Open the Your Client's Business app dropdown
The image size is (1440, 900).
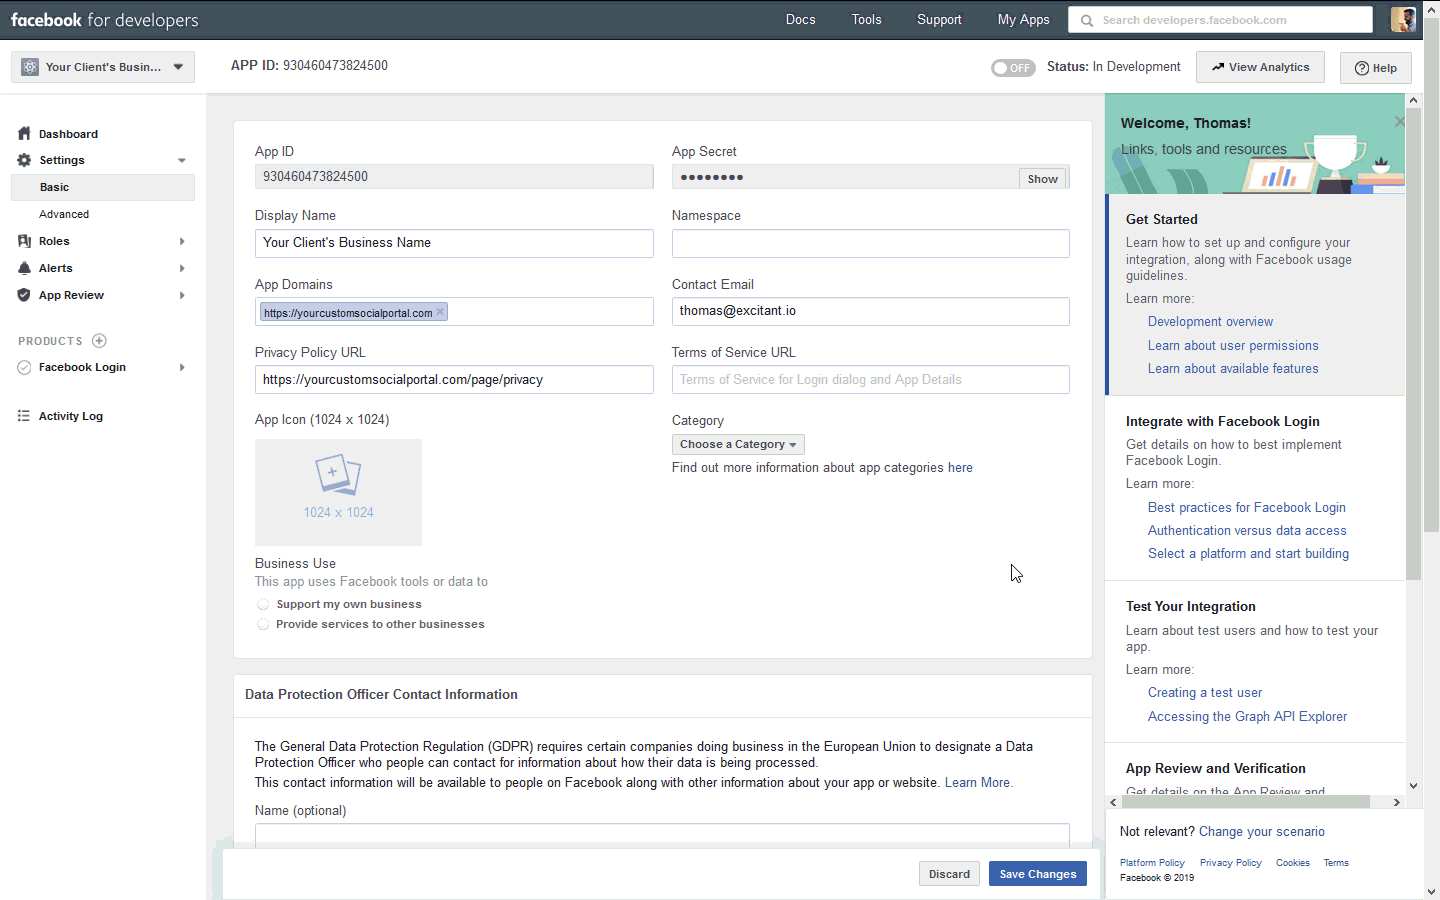103,67
